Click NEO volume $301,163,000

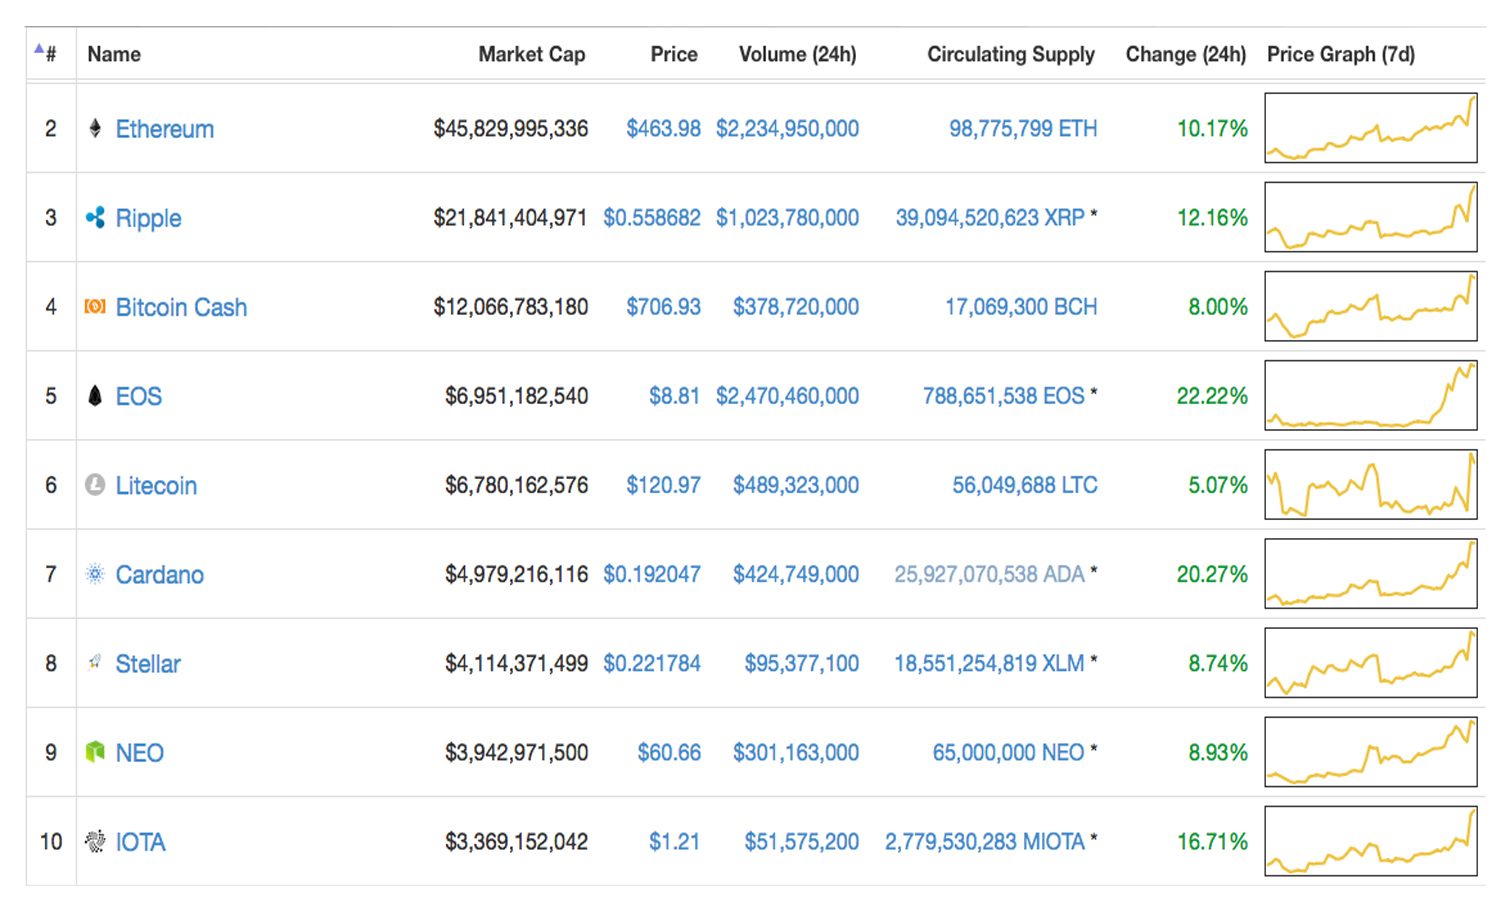click(x=796, y=751)
